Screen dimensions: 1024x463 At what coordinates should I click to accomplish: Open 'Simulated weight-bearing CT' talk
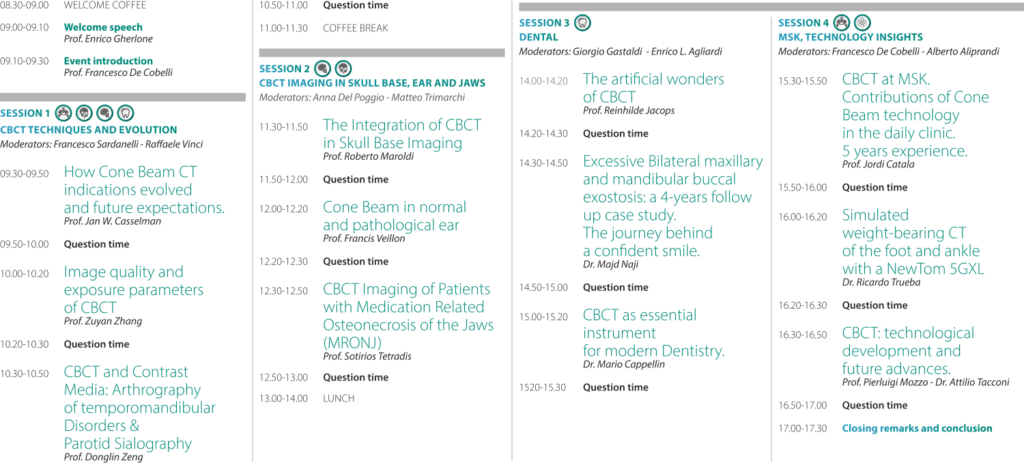point(912,242)
